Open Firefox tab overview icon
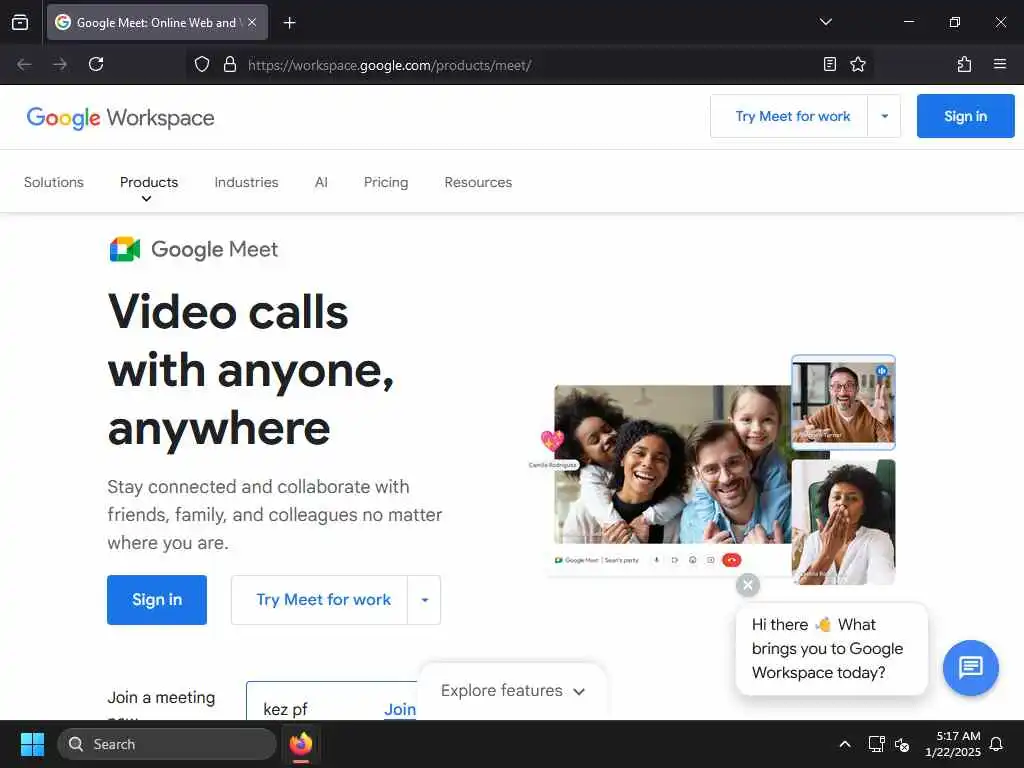The height and width of the screenshot is (768, 1024). coord(20,22)
